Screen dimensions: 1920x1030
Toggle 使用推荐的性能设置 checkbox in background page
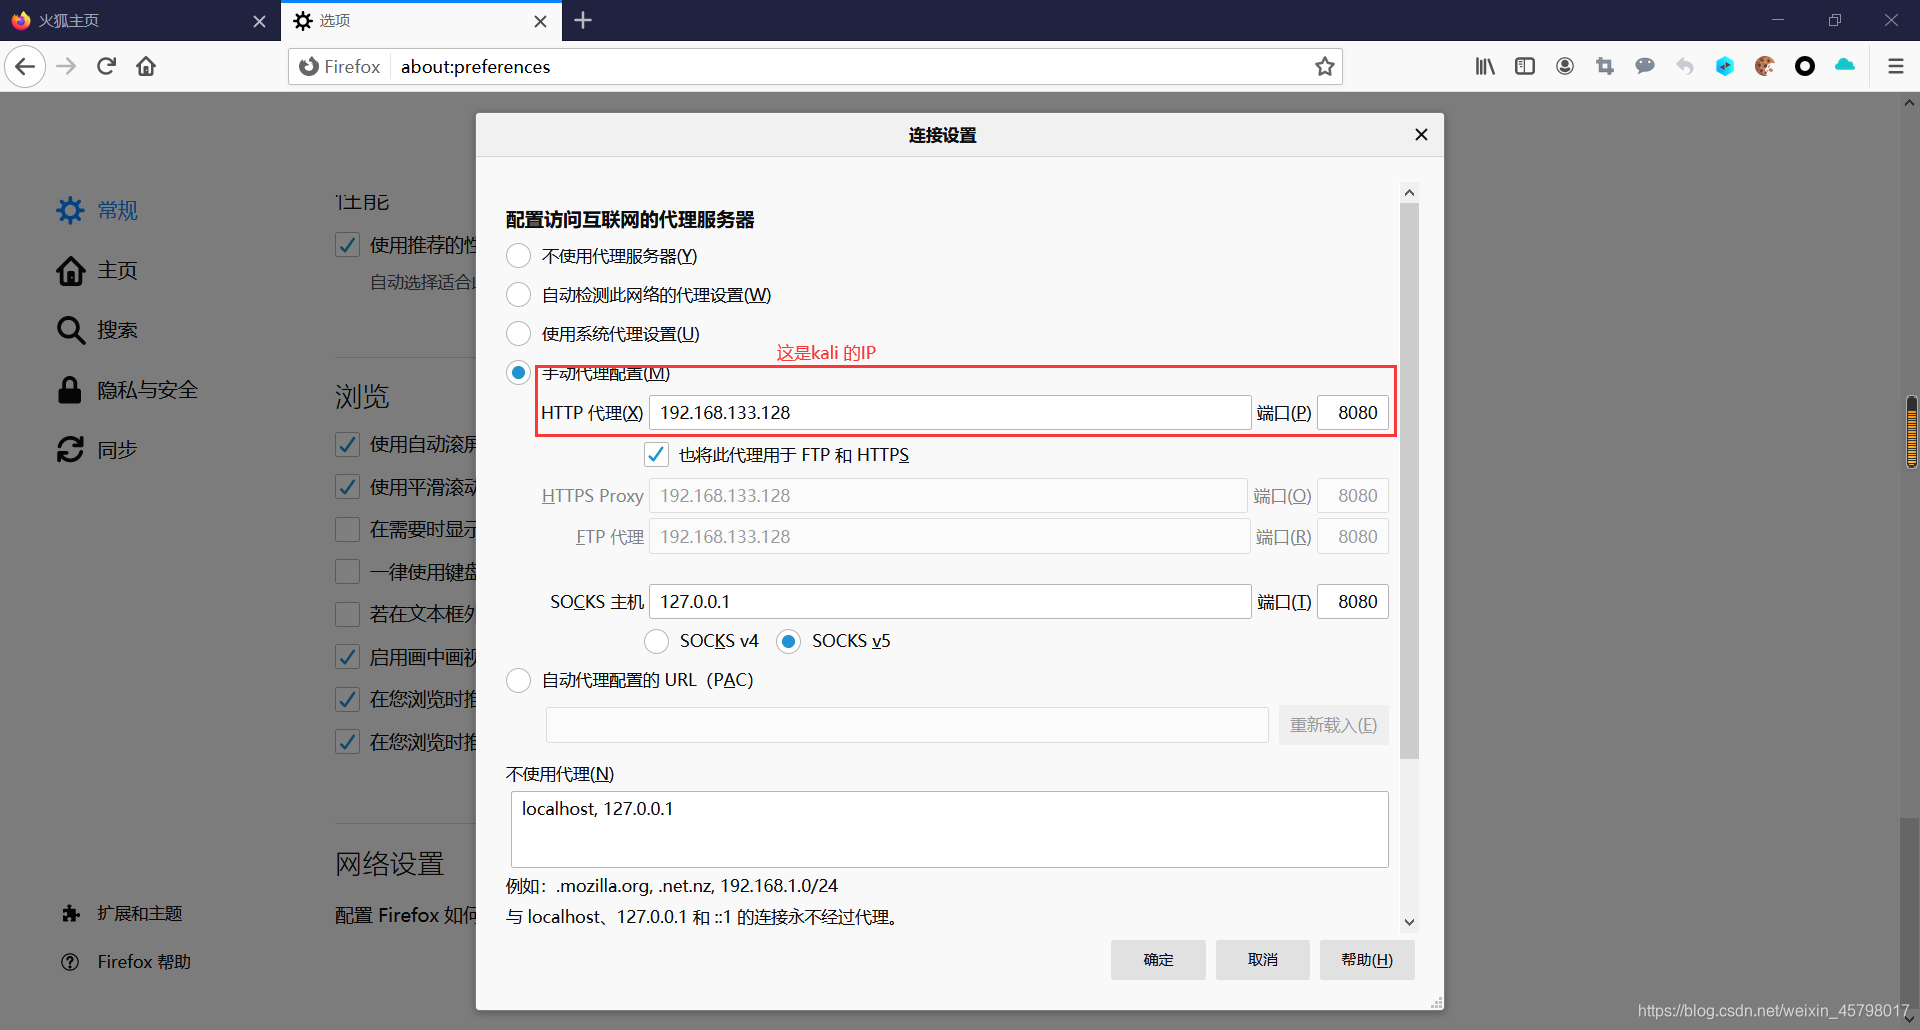tap(347, 245)
